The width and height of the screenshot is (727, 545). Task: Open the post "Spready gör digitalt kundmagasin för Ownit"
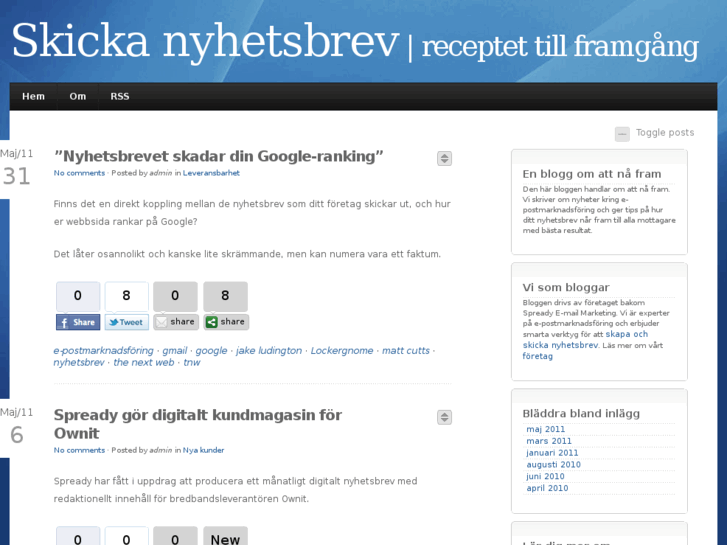coord(198,424)
